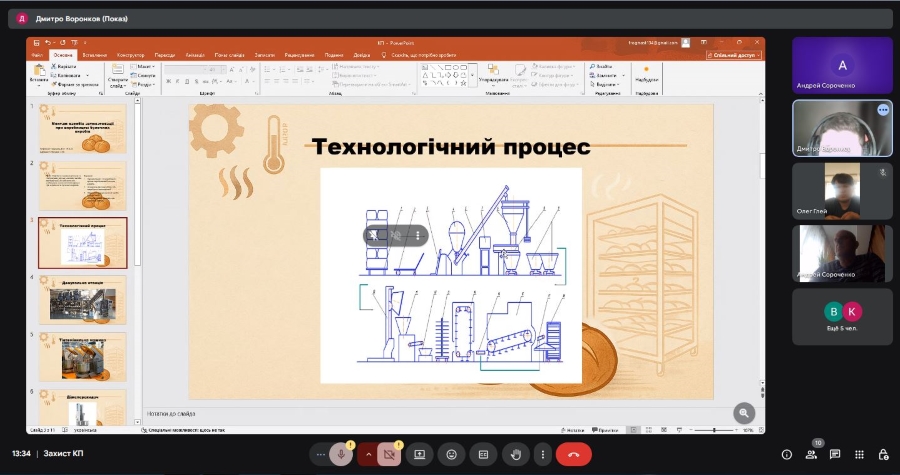Screen dimensions: 900x475
Task: Toggle the microphone in the call bar
Action: pos(342,454)
